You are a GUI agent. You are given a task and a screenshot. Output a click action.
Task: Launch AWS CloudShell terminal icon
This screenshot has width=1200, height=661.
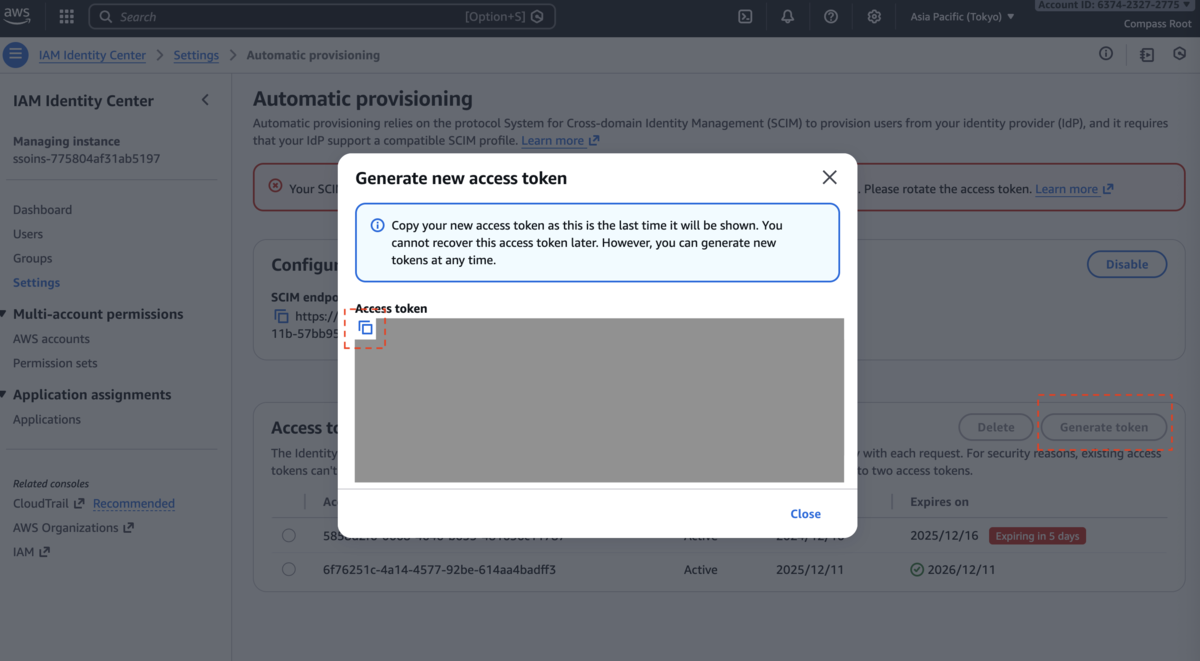745,17
